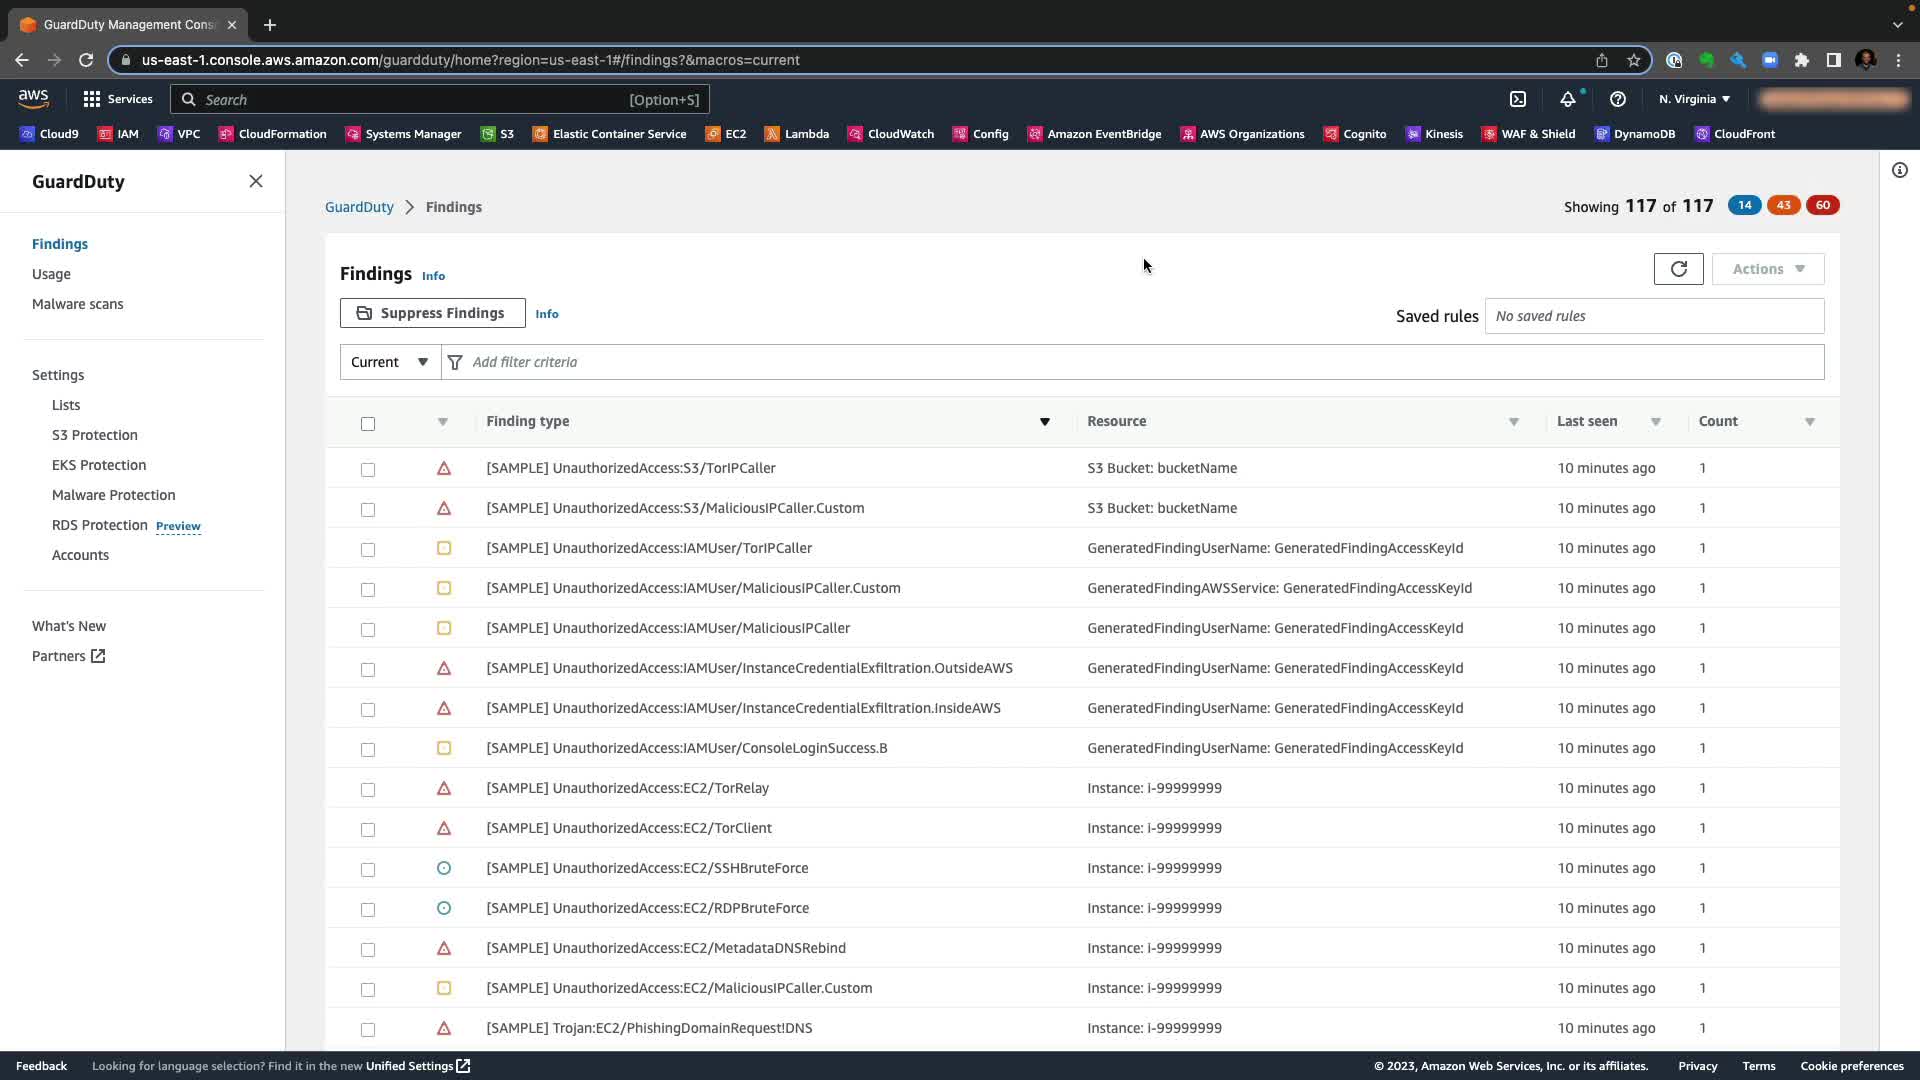The height and width of the screenshot is (1080, 1920).
Task: Click the refresh findings icon button
Action: (x=1678, y=269)
